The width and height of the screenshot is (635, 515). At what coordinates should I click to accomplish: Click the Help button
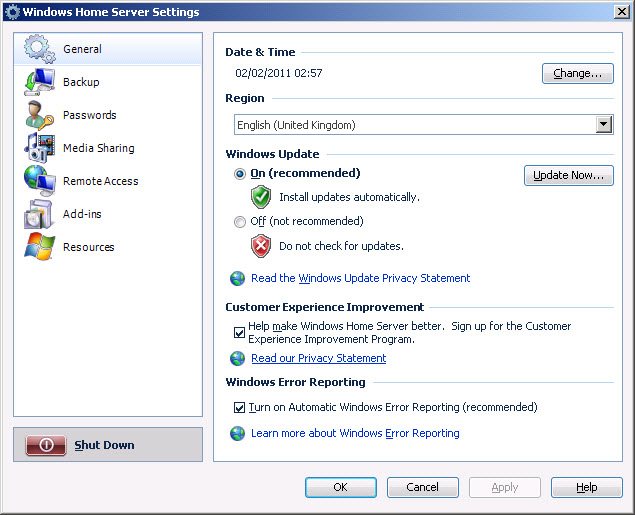[587, 488]
